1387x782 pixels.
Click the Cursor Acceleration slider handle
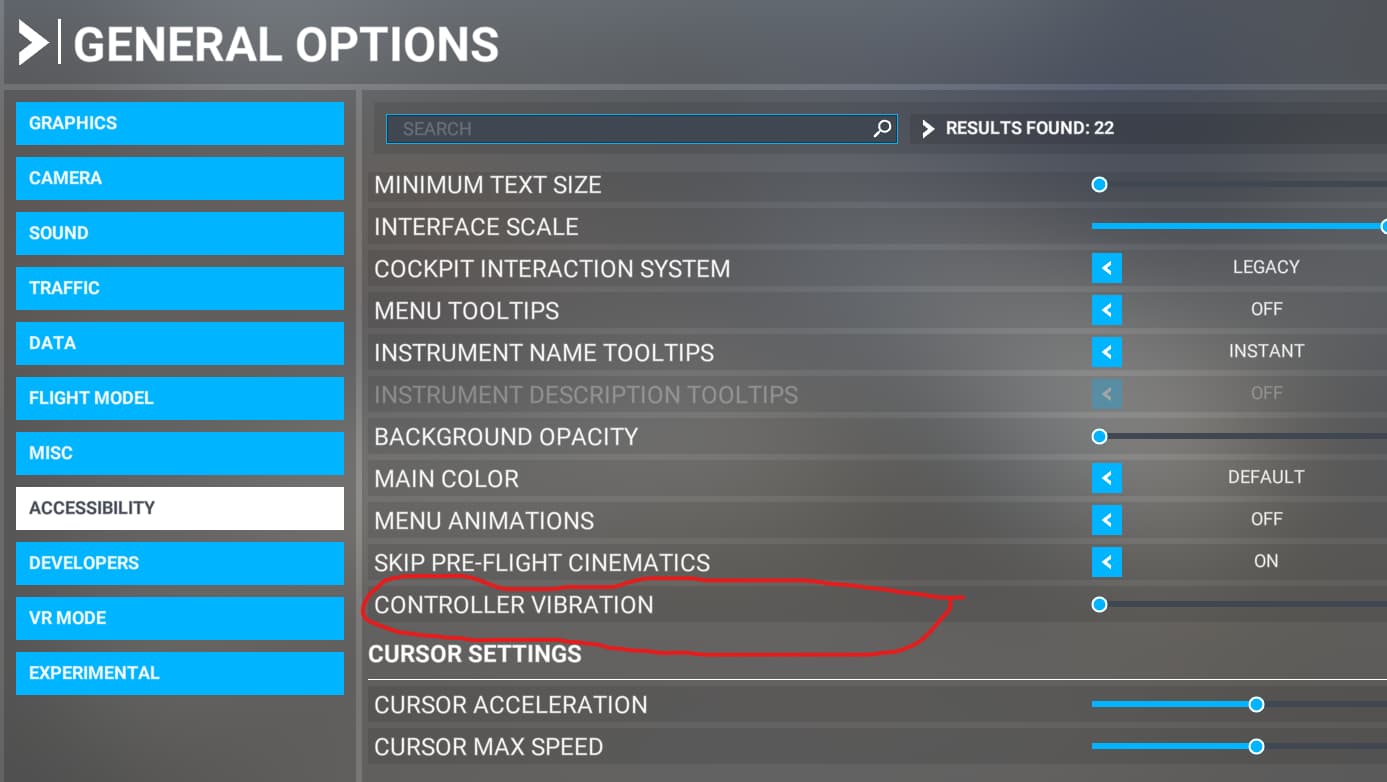(1256, 704)
